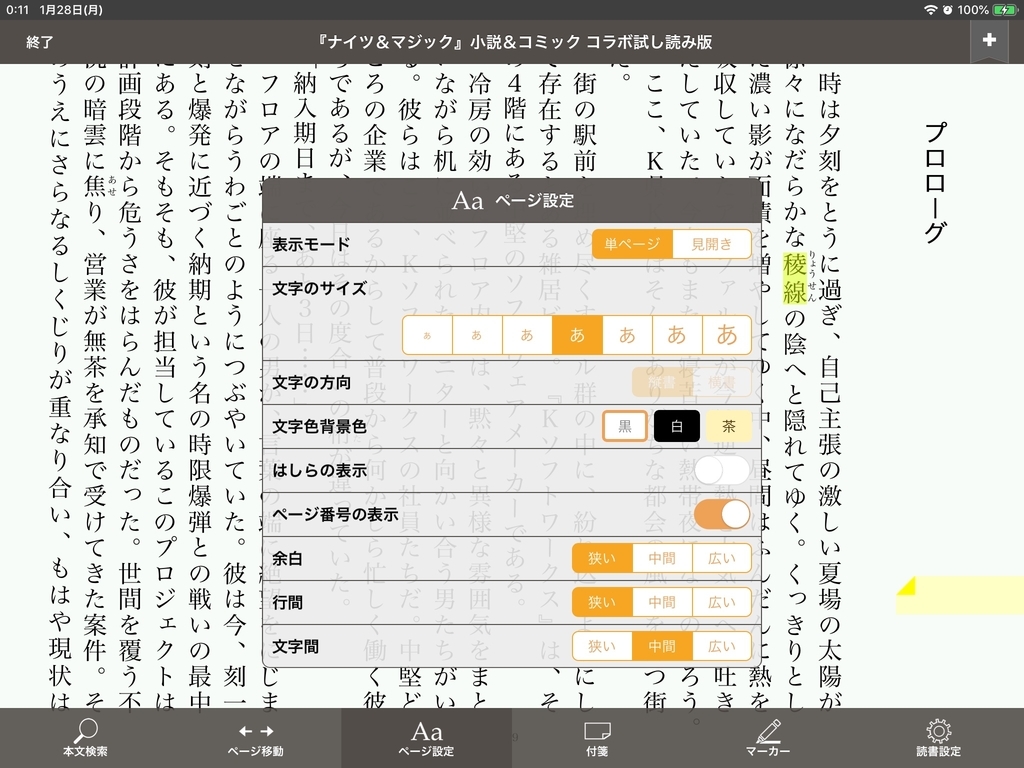1024x768 pixels.
Task: Select the 白 background color option
Action: [x=676, y=425]
